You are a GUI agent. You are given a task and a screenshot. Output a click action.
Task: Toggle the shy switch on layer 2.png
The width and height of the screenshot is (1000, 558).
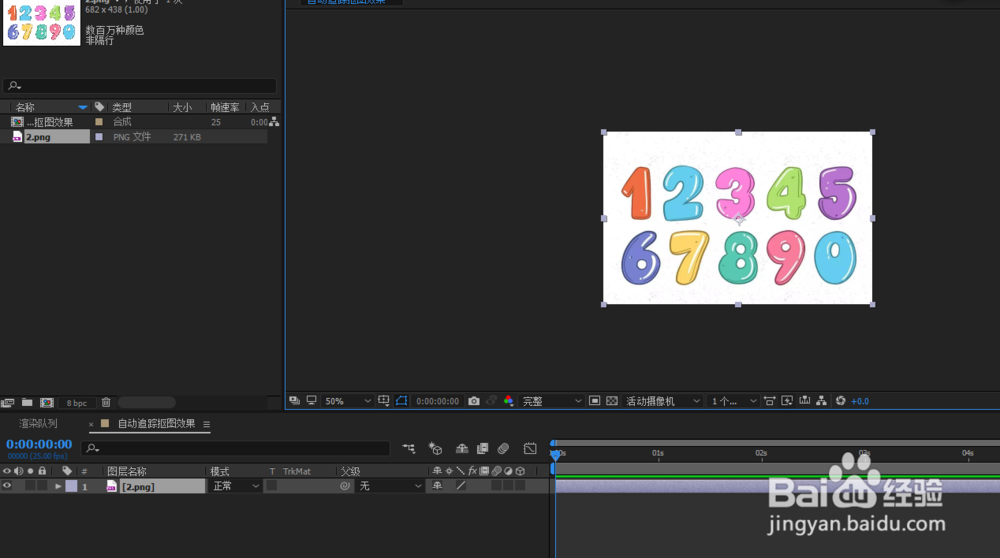coord(437,486)
